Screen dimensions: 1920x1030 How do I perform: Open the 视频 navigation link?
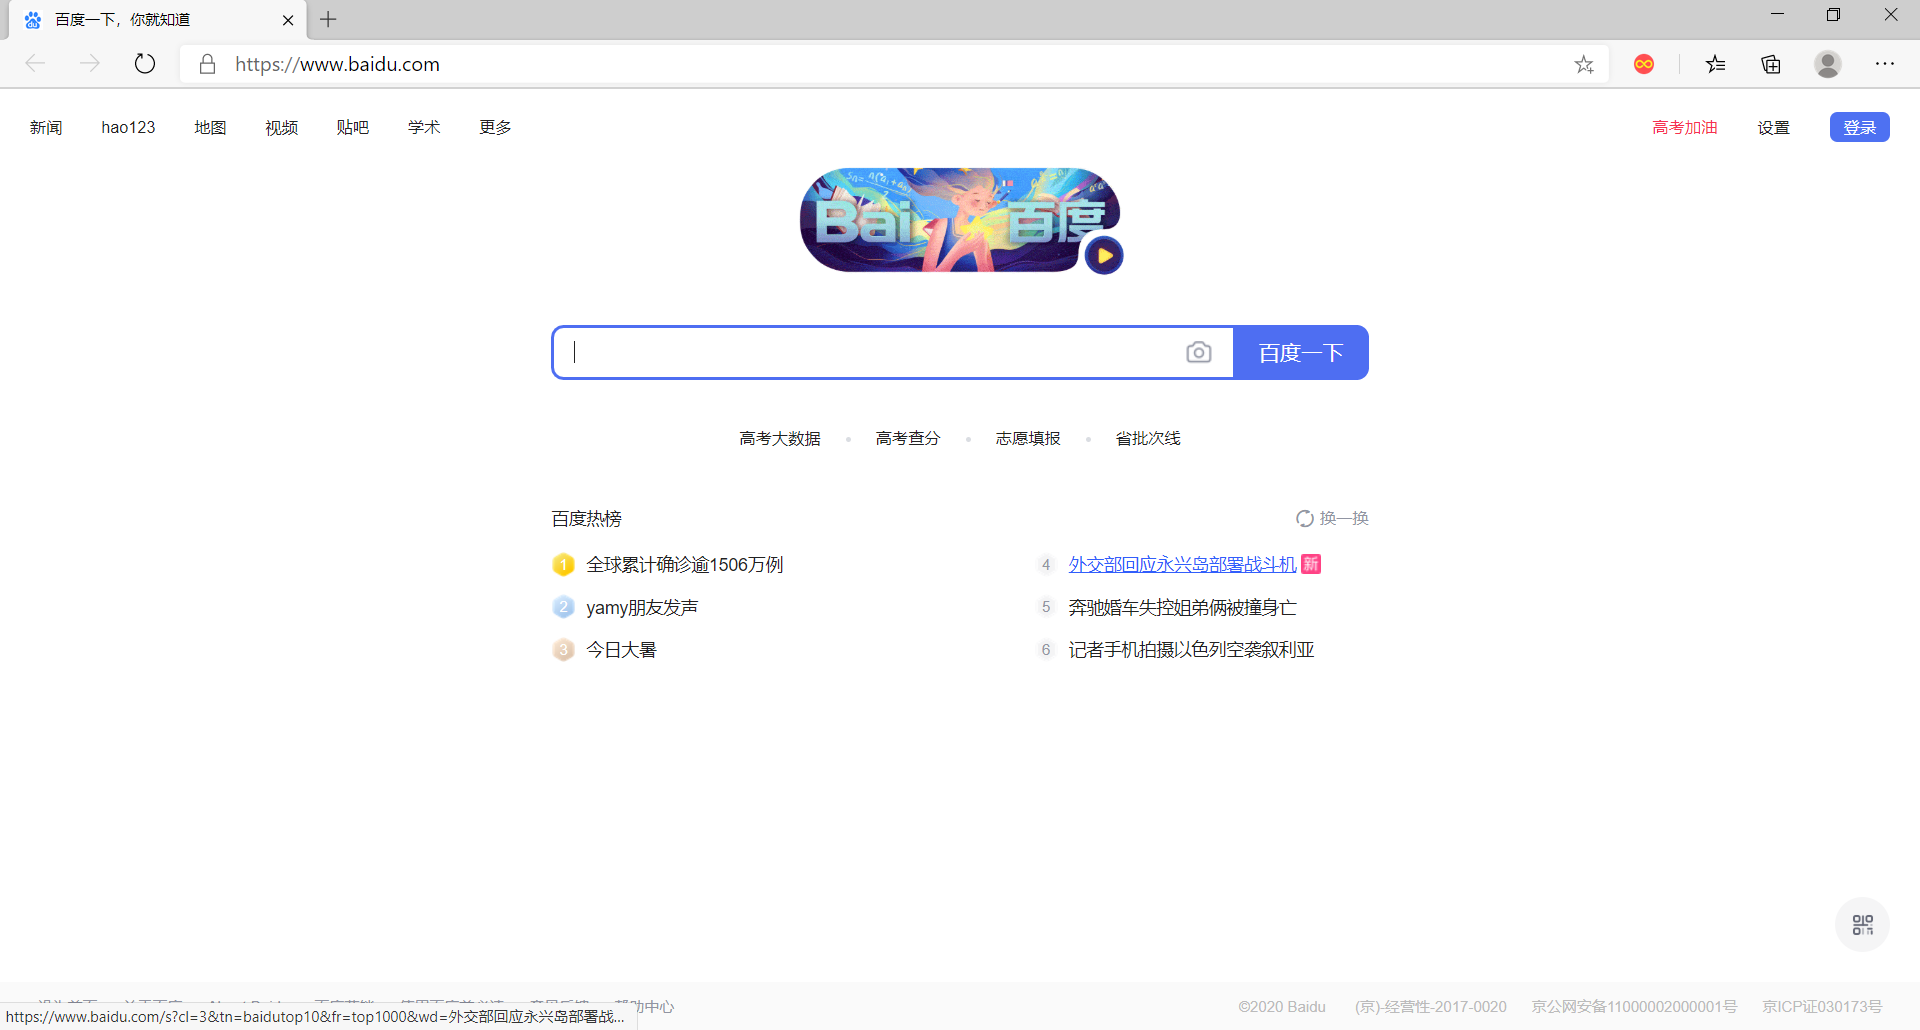[281, 127]
